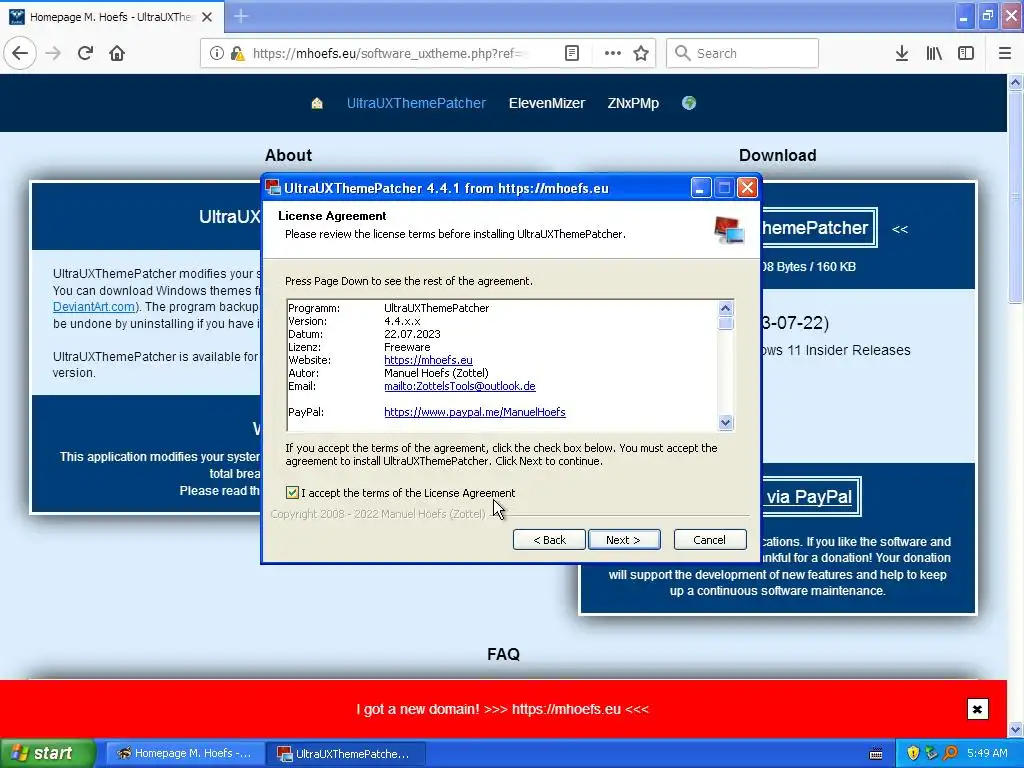Open page actions three-dot menu
This screenshot has width=1024, height=768.
pos(613,53)
